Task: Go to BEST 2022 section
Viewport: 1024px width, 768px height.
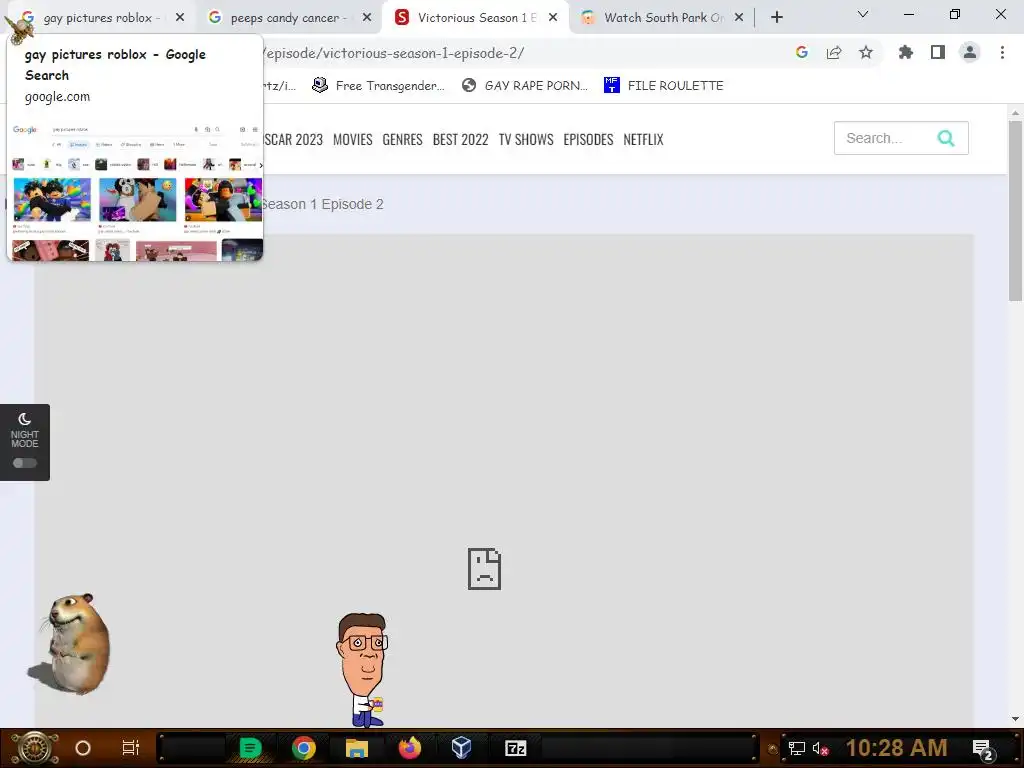Action: point(460,139)
